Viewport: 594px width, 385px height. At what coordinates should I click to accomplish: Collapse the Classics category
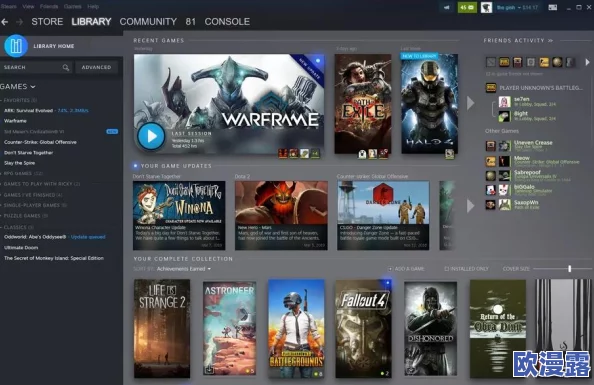(17, 227)
